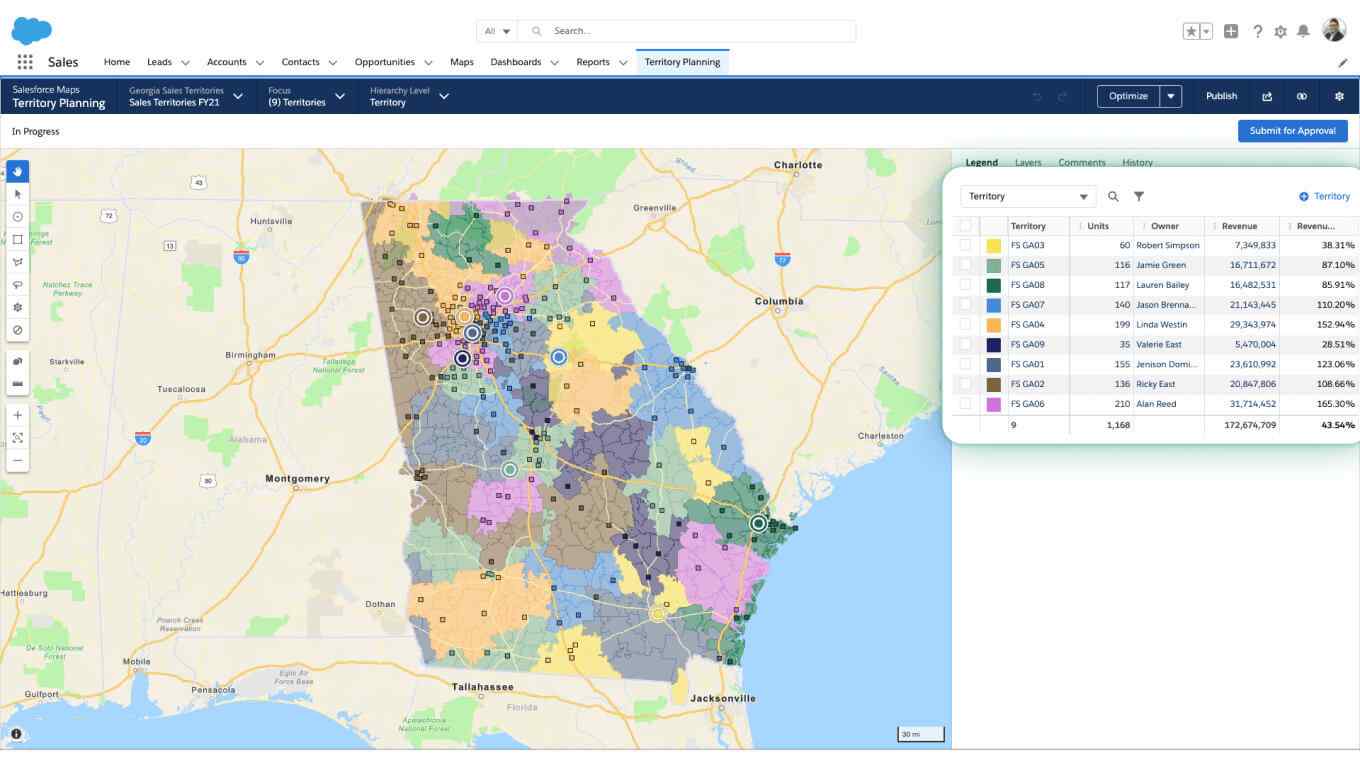
Task: Tick the FS GA05 row checkbox
Action: click(x=965, y=265)
